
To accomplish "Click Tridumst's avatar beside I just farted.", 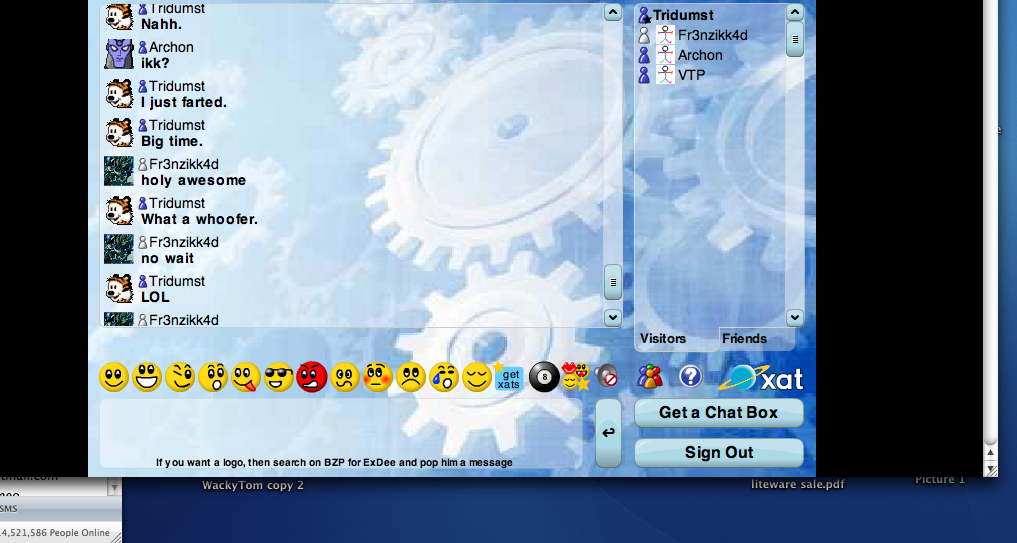I will tap(119, 93).
